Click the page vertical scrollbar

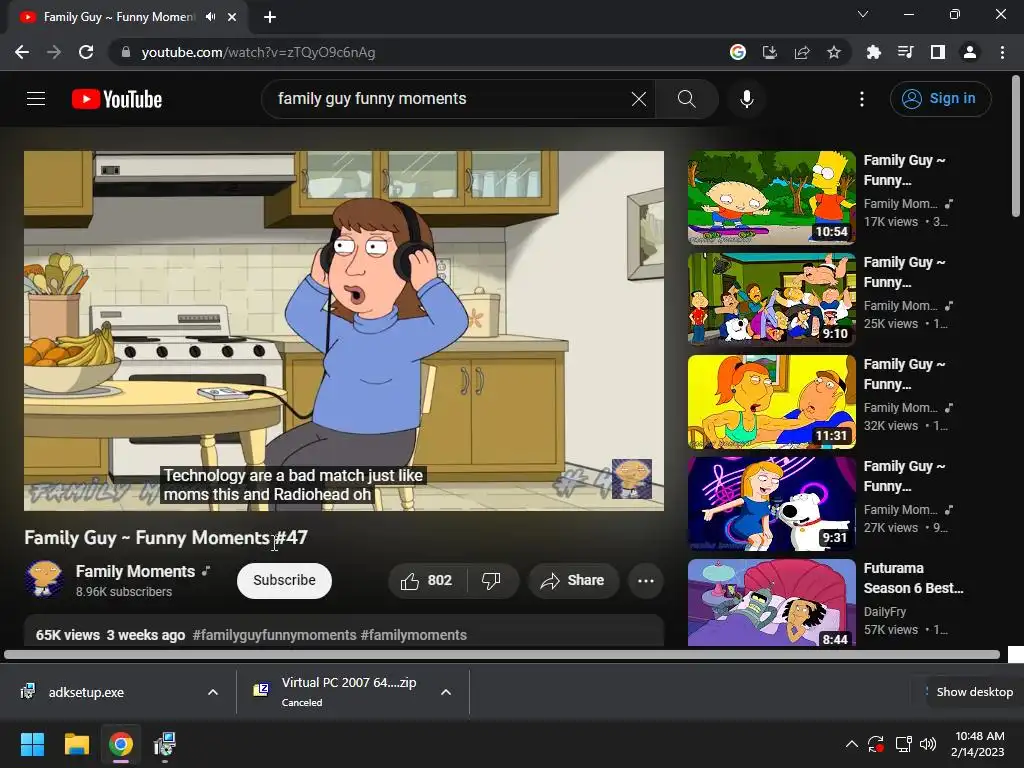[1016, 146]
